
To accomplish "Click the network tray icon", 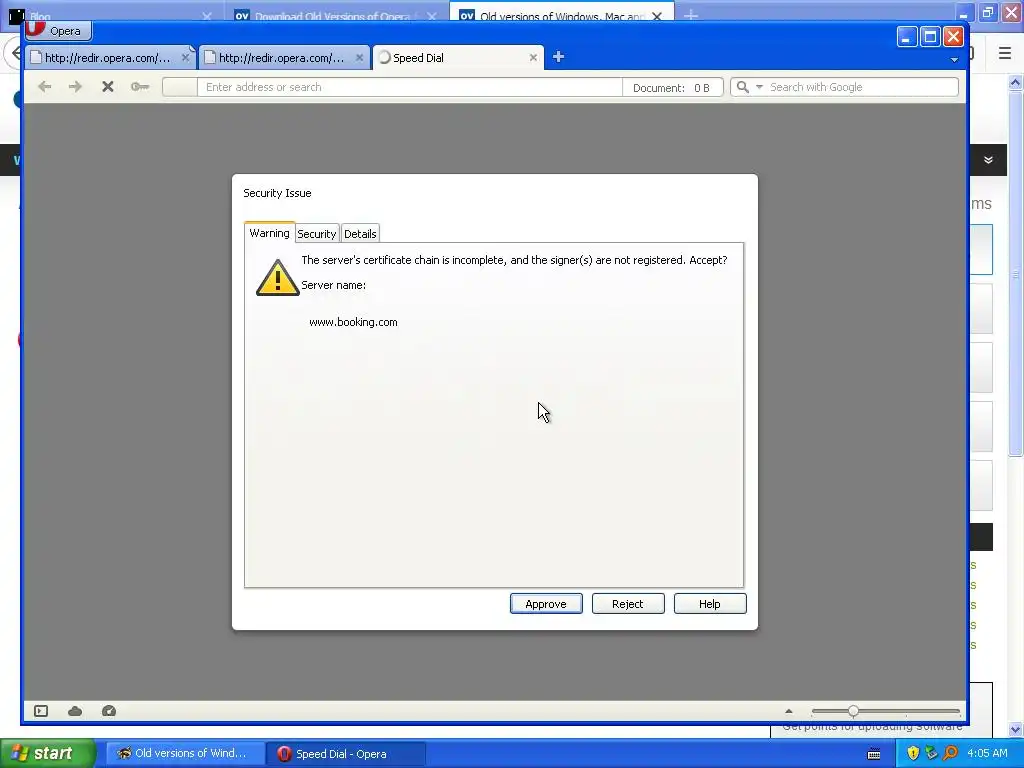I will point(932,753).
